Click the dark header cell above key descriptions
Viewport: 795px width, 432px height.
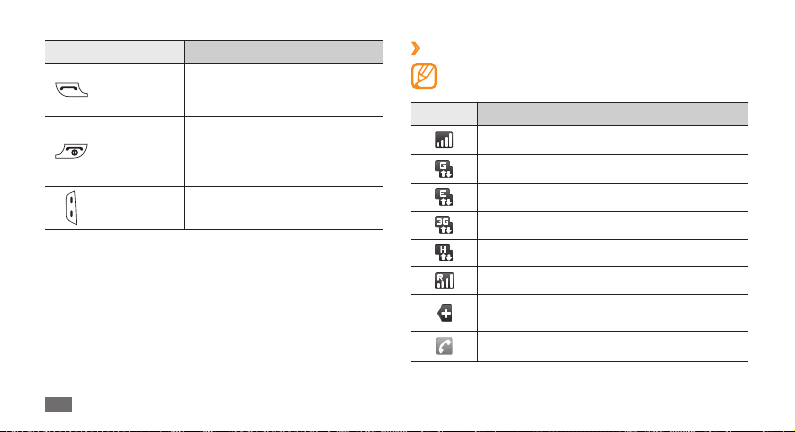(x=283, y=52)
